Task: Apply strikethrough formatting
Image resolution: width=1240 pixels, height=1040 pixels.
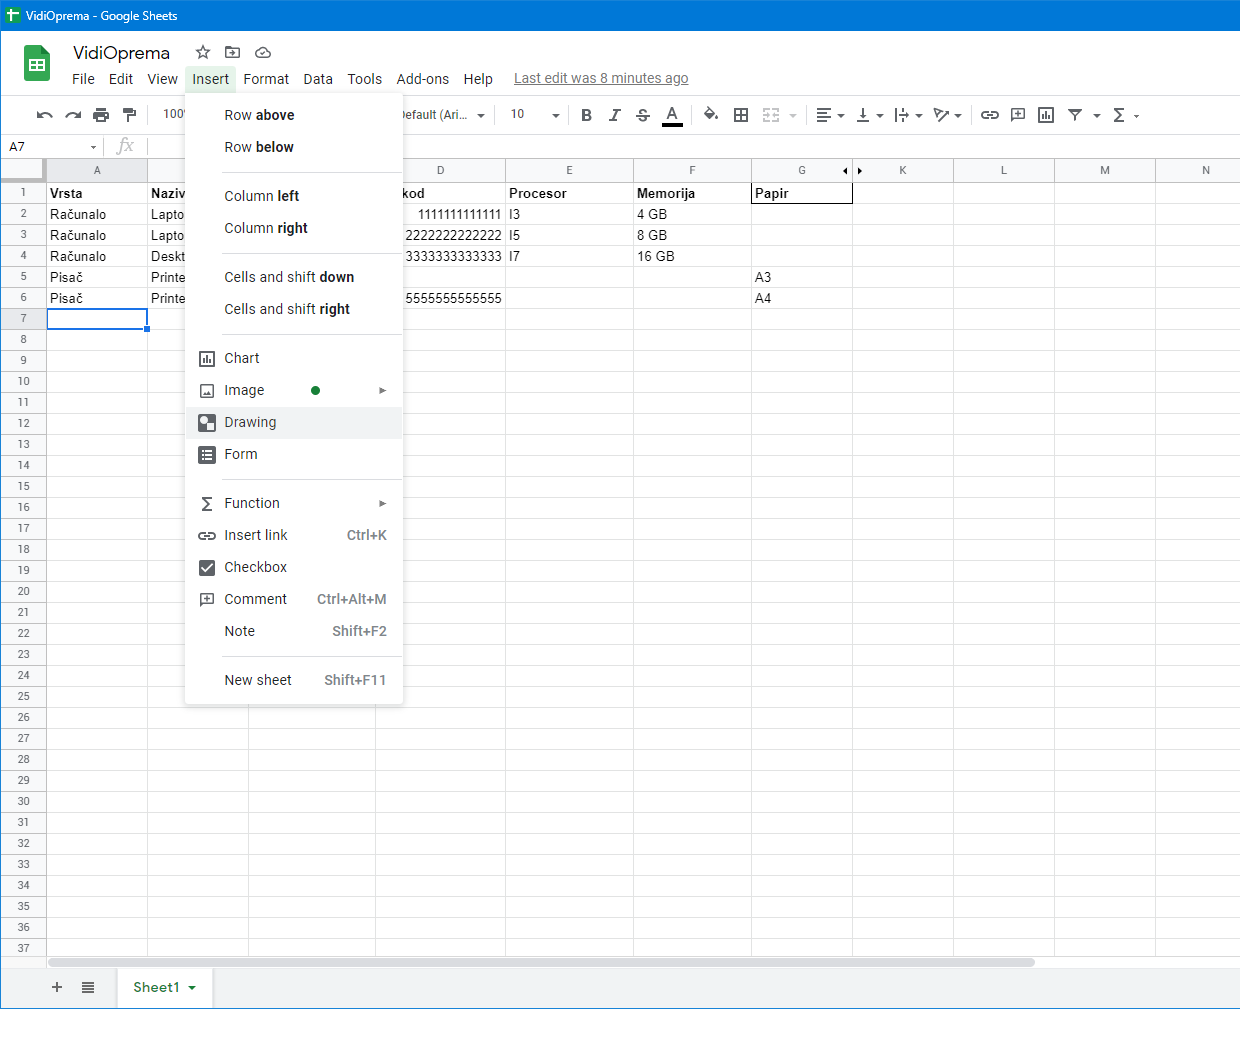Action: coord(643,115)
